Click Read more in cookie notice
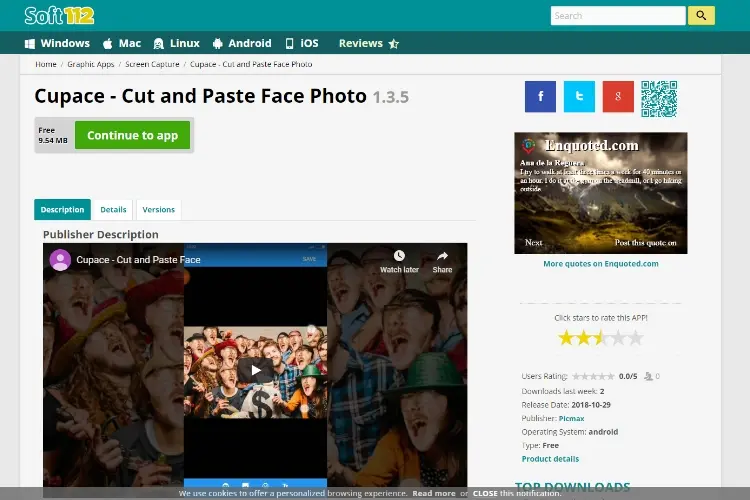Screen dimensions: 750x500 pos(434,493)
